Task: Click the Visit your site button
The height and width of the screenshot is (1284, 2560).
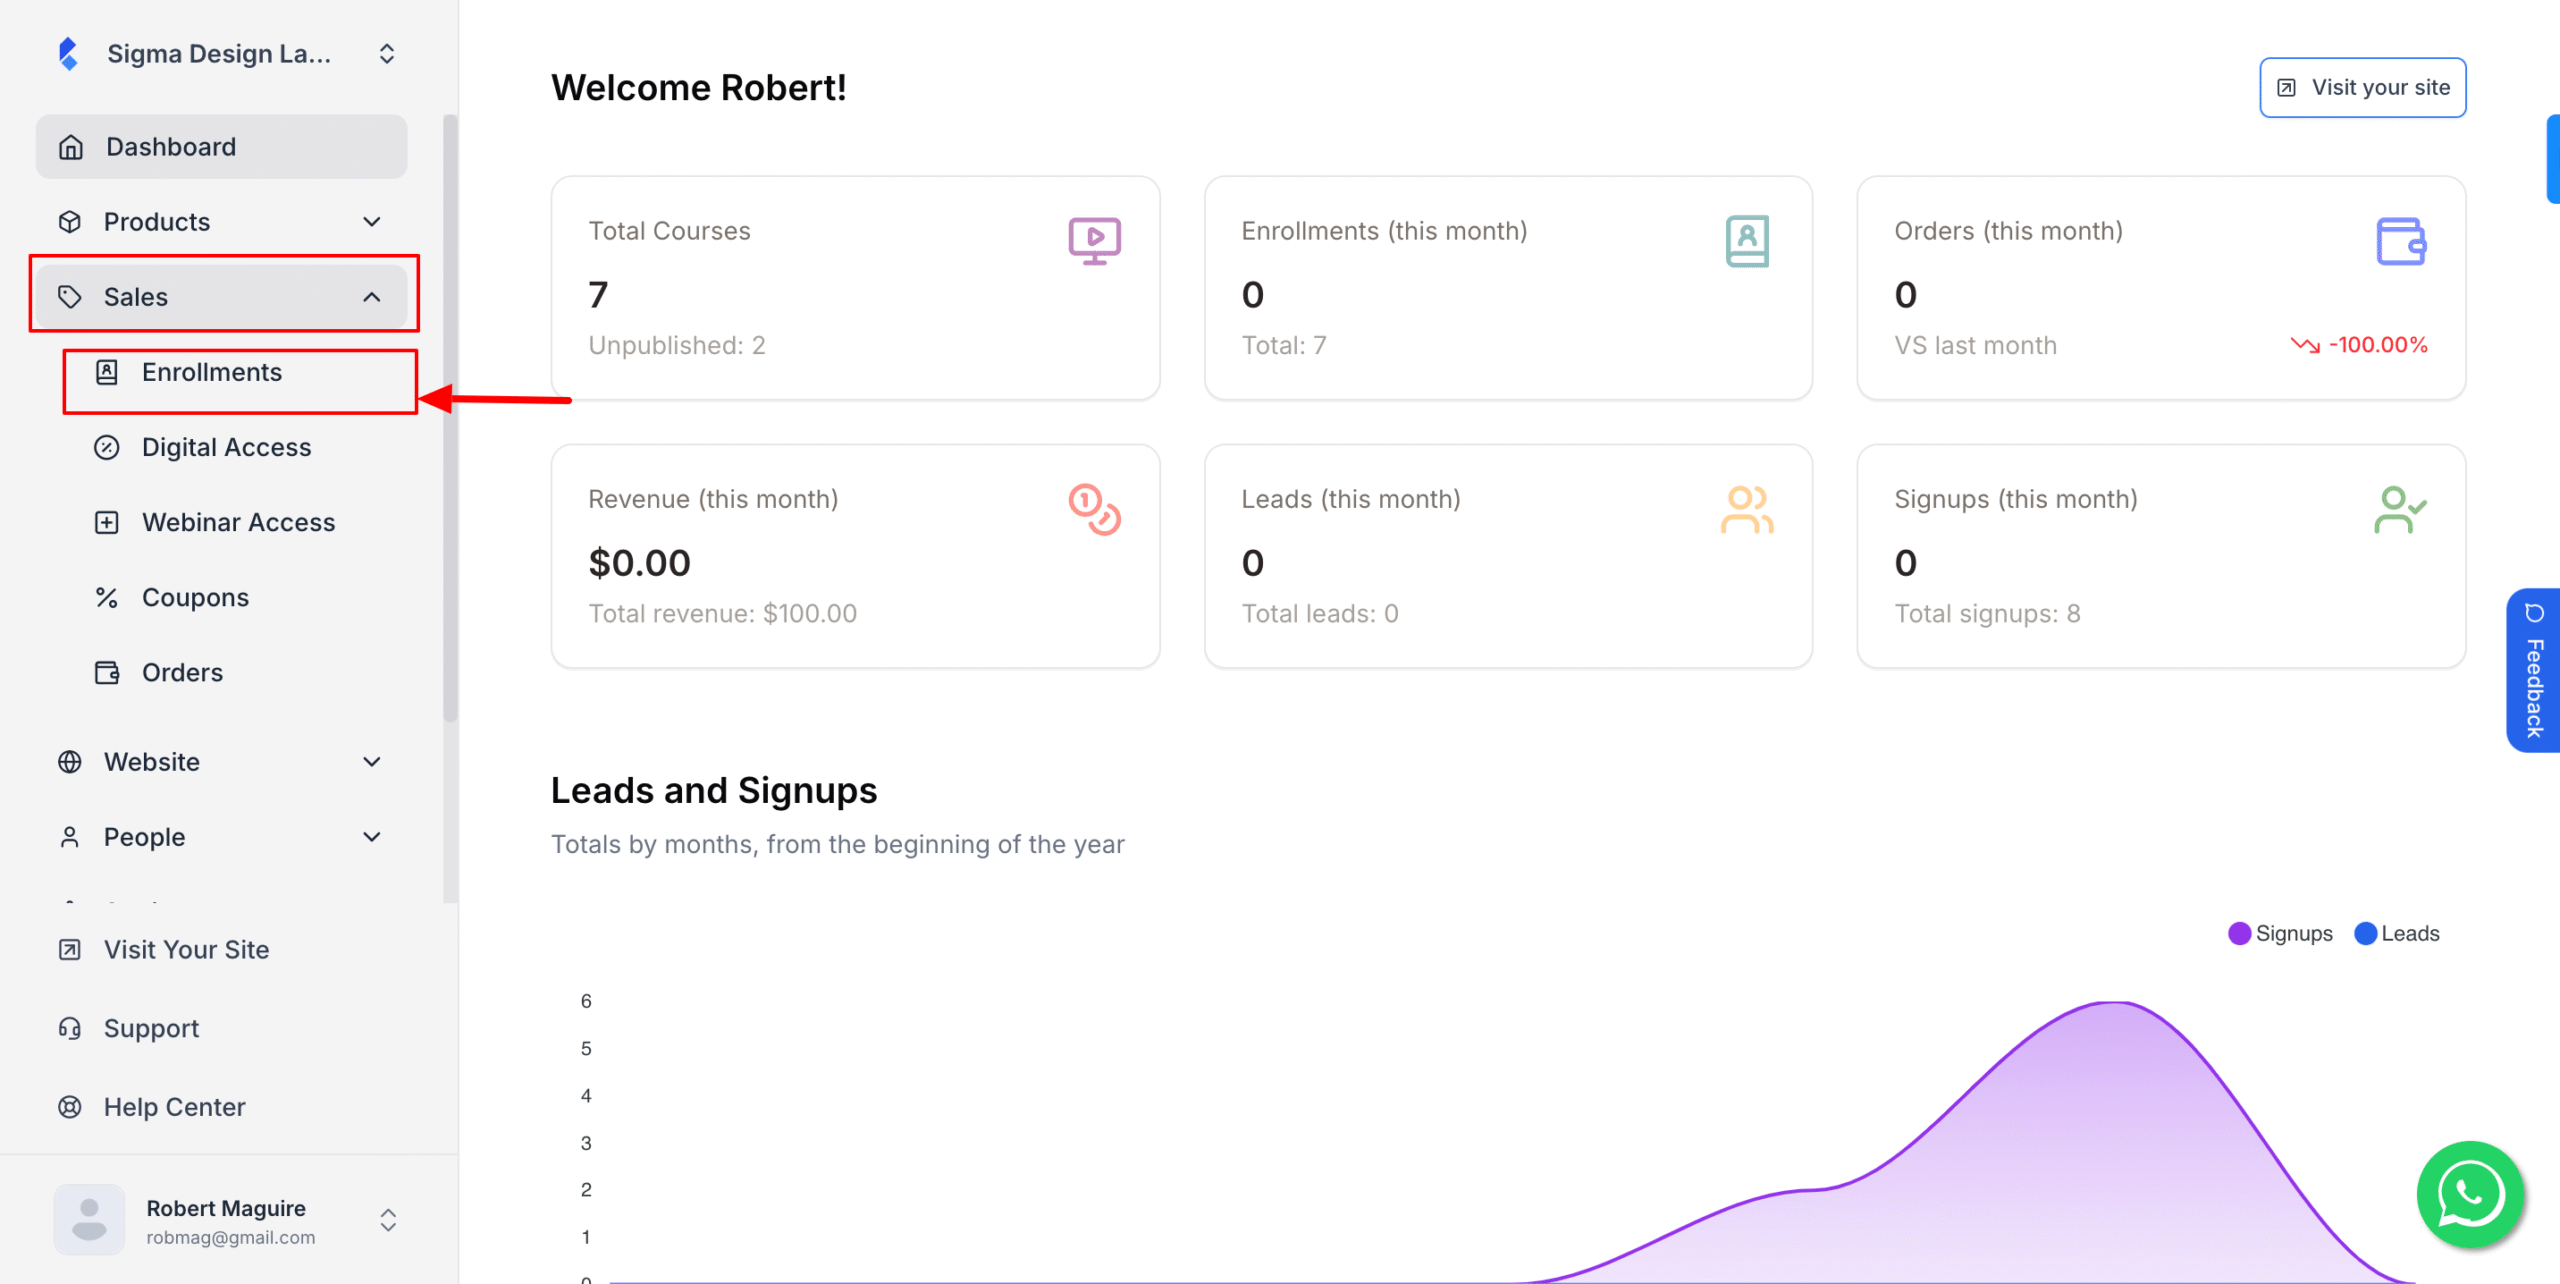Action: pos(2362,88)
